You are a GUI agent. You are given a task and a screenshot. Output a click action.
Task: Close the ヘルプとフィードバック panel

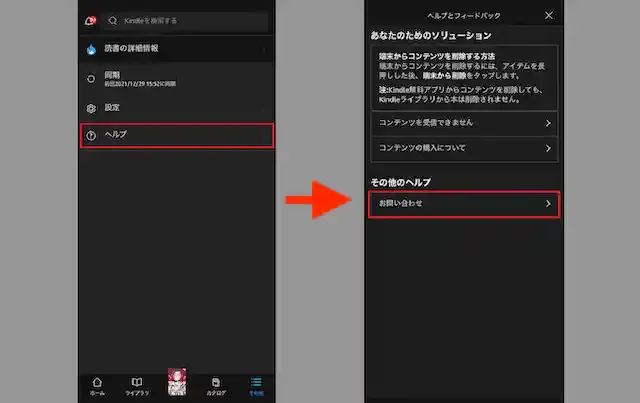[549, 16]
